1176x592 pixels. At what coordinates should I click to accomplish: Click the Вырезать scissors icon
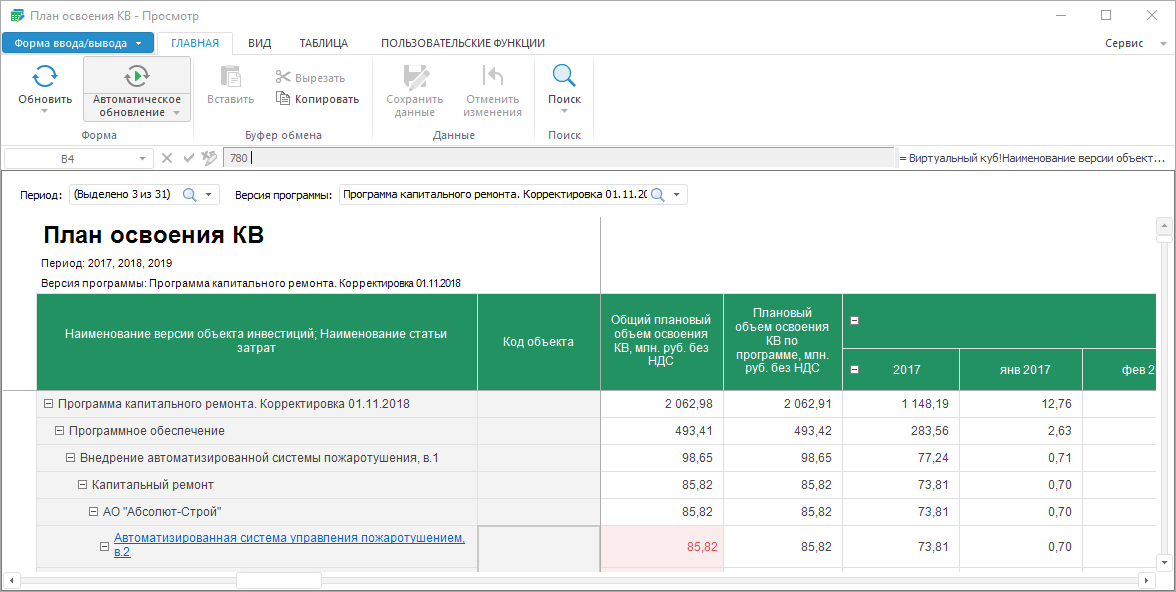click(x=283, y=78)
